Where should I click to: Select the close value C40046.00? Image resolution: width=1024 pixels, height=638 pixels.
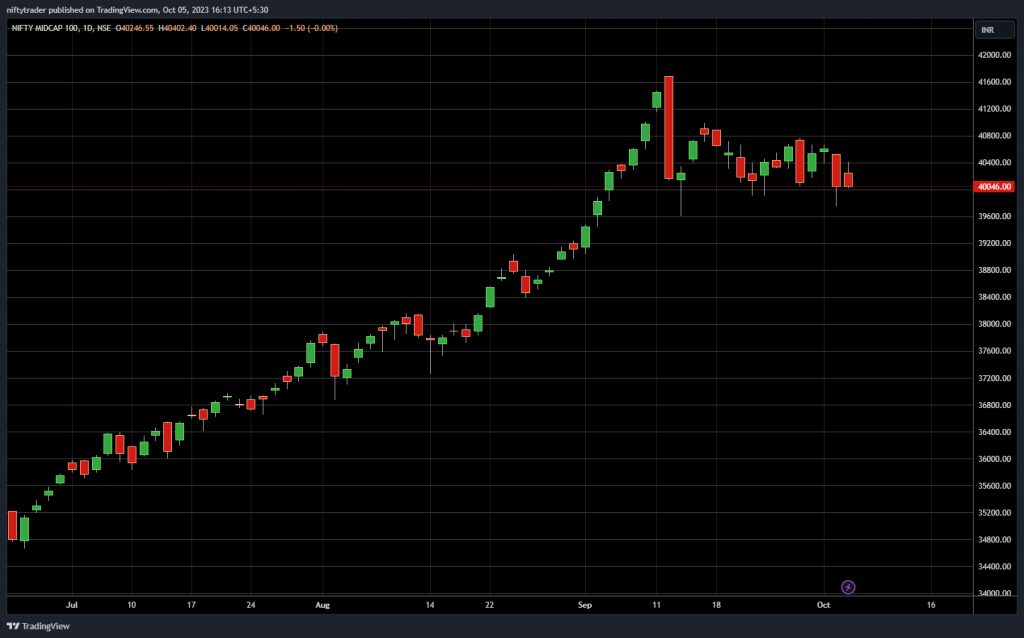261,28
